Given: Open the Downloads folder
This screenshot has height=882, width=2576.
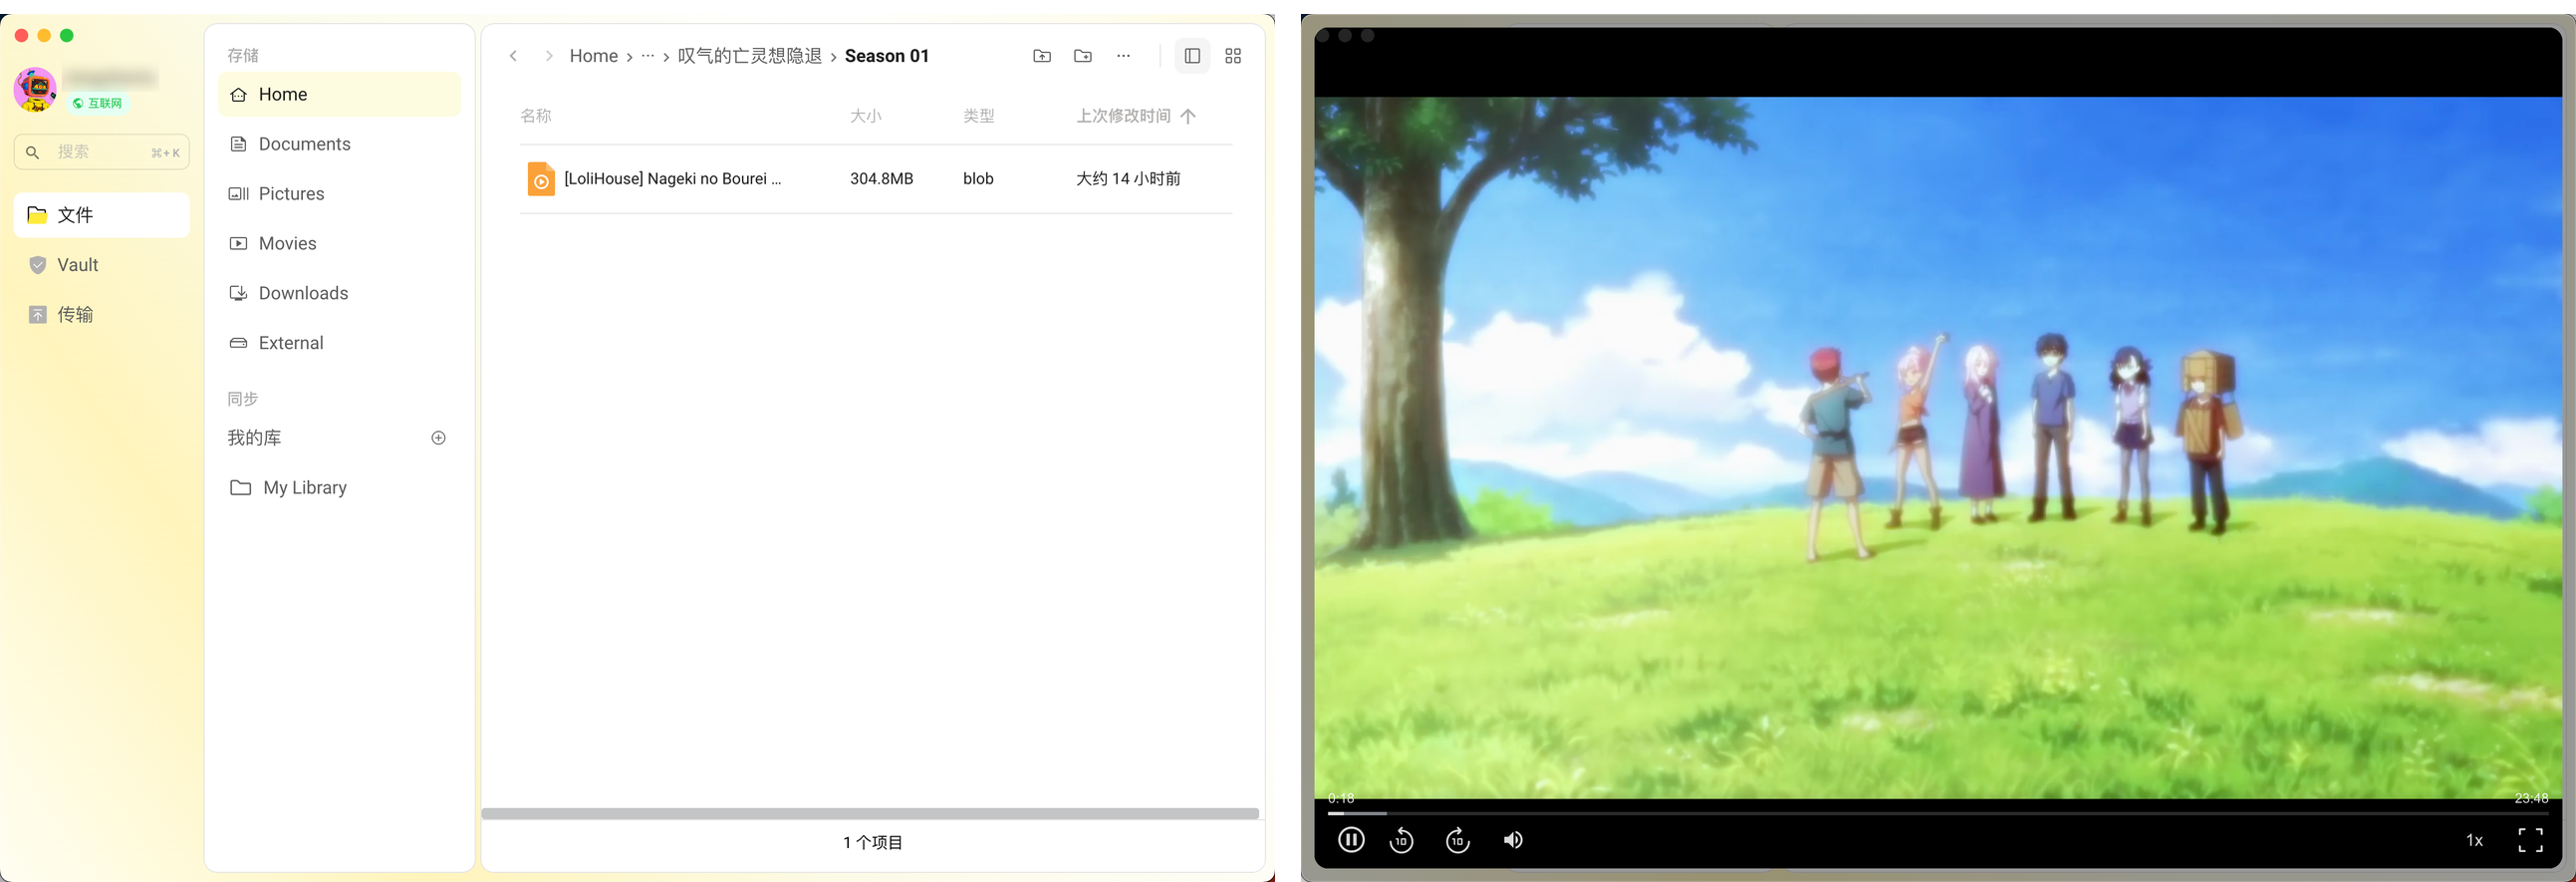Looking at the screenshot, I should (x=303, y=293).
